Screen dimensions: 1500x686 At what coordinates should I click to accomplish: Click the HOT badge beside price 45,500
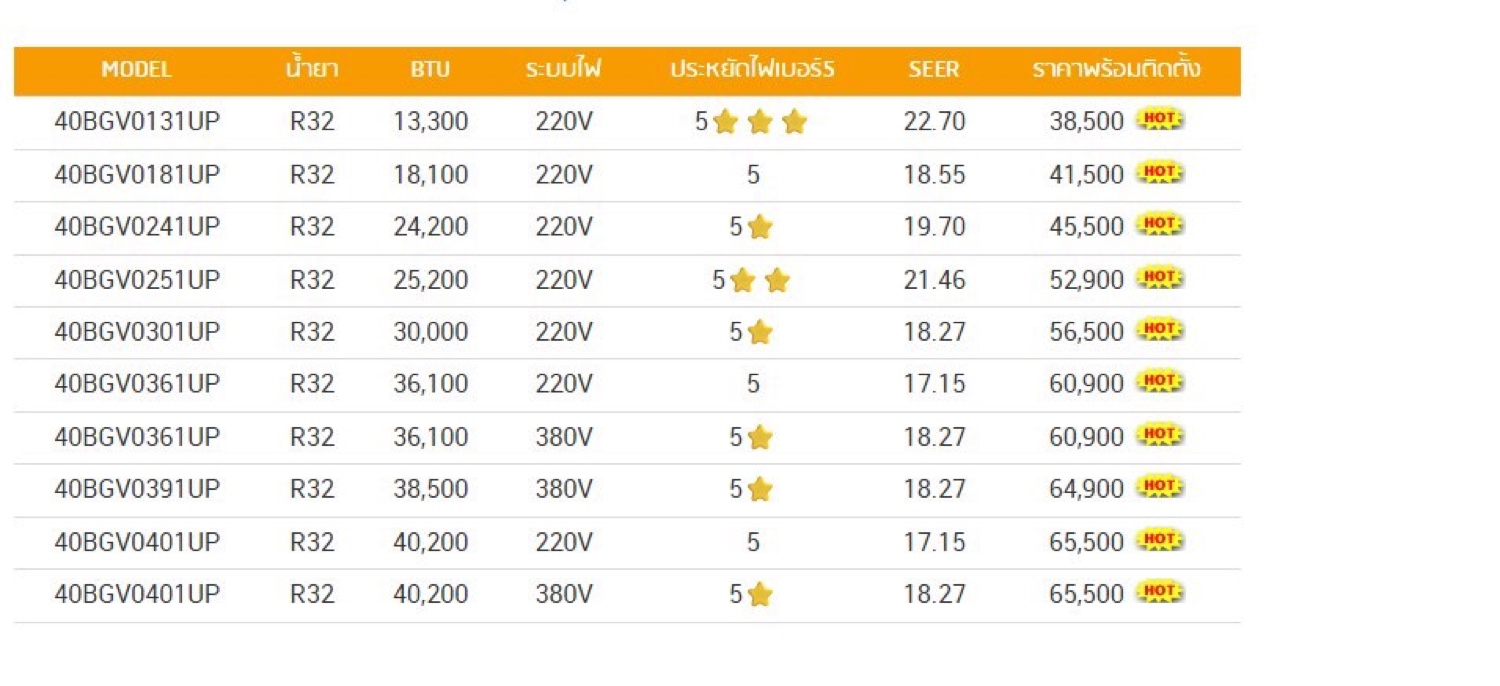coord(1160,225)
